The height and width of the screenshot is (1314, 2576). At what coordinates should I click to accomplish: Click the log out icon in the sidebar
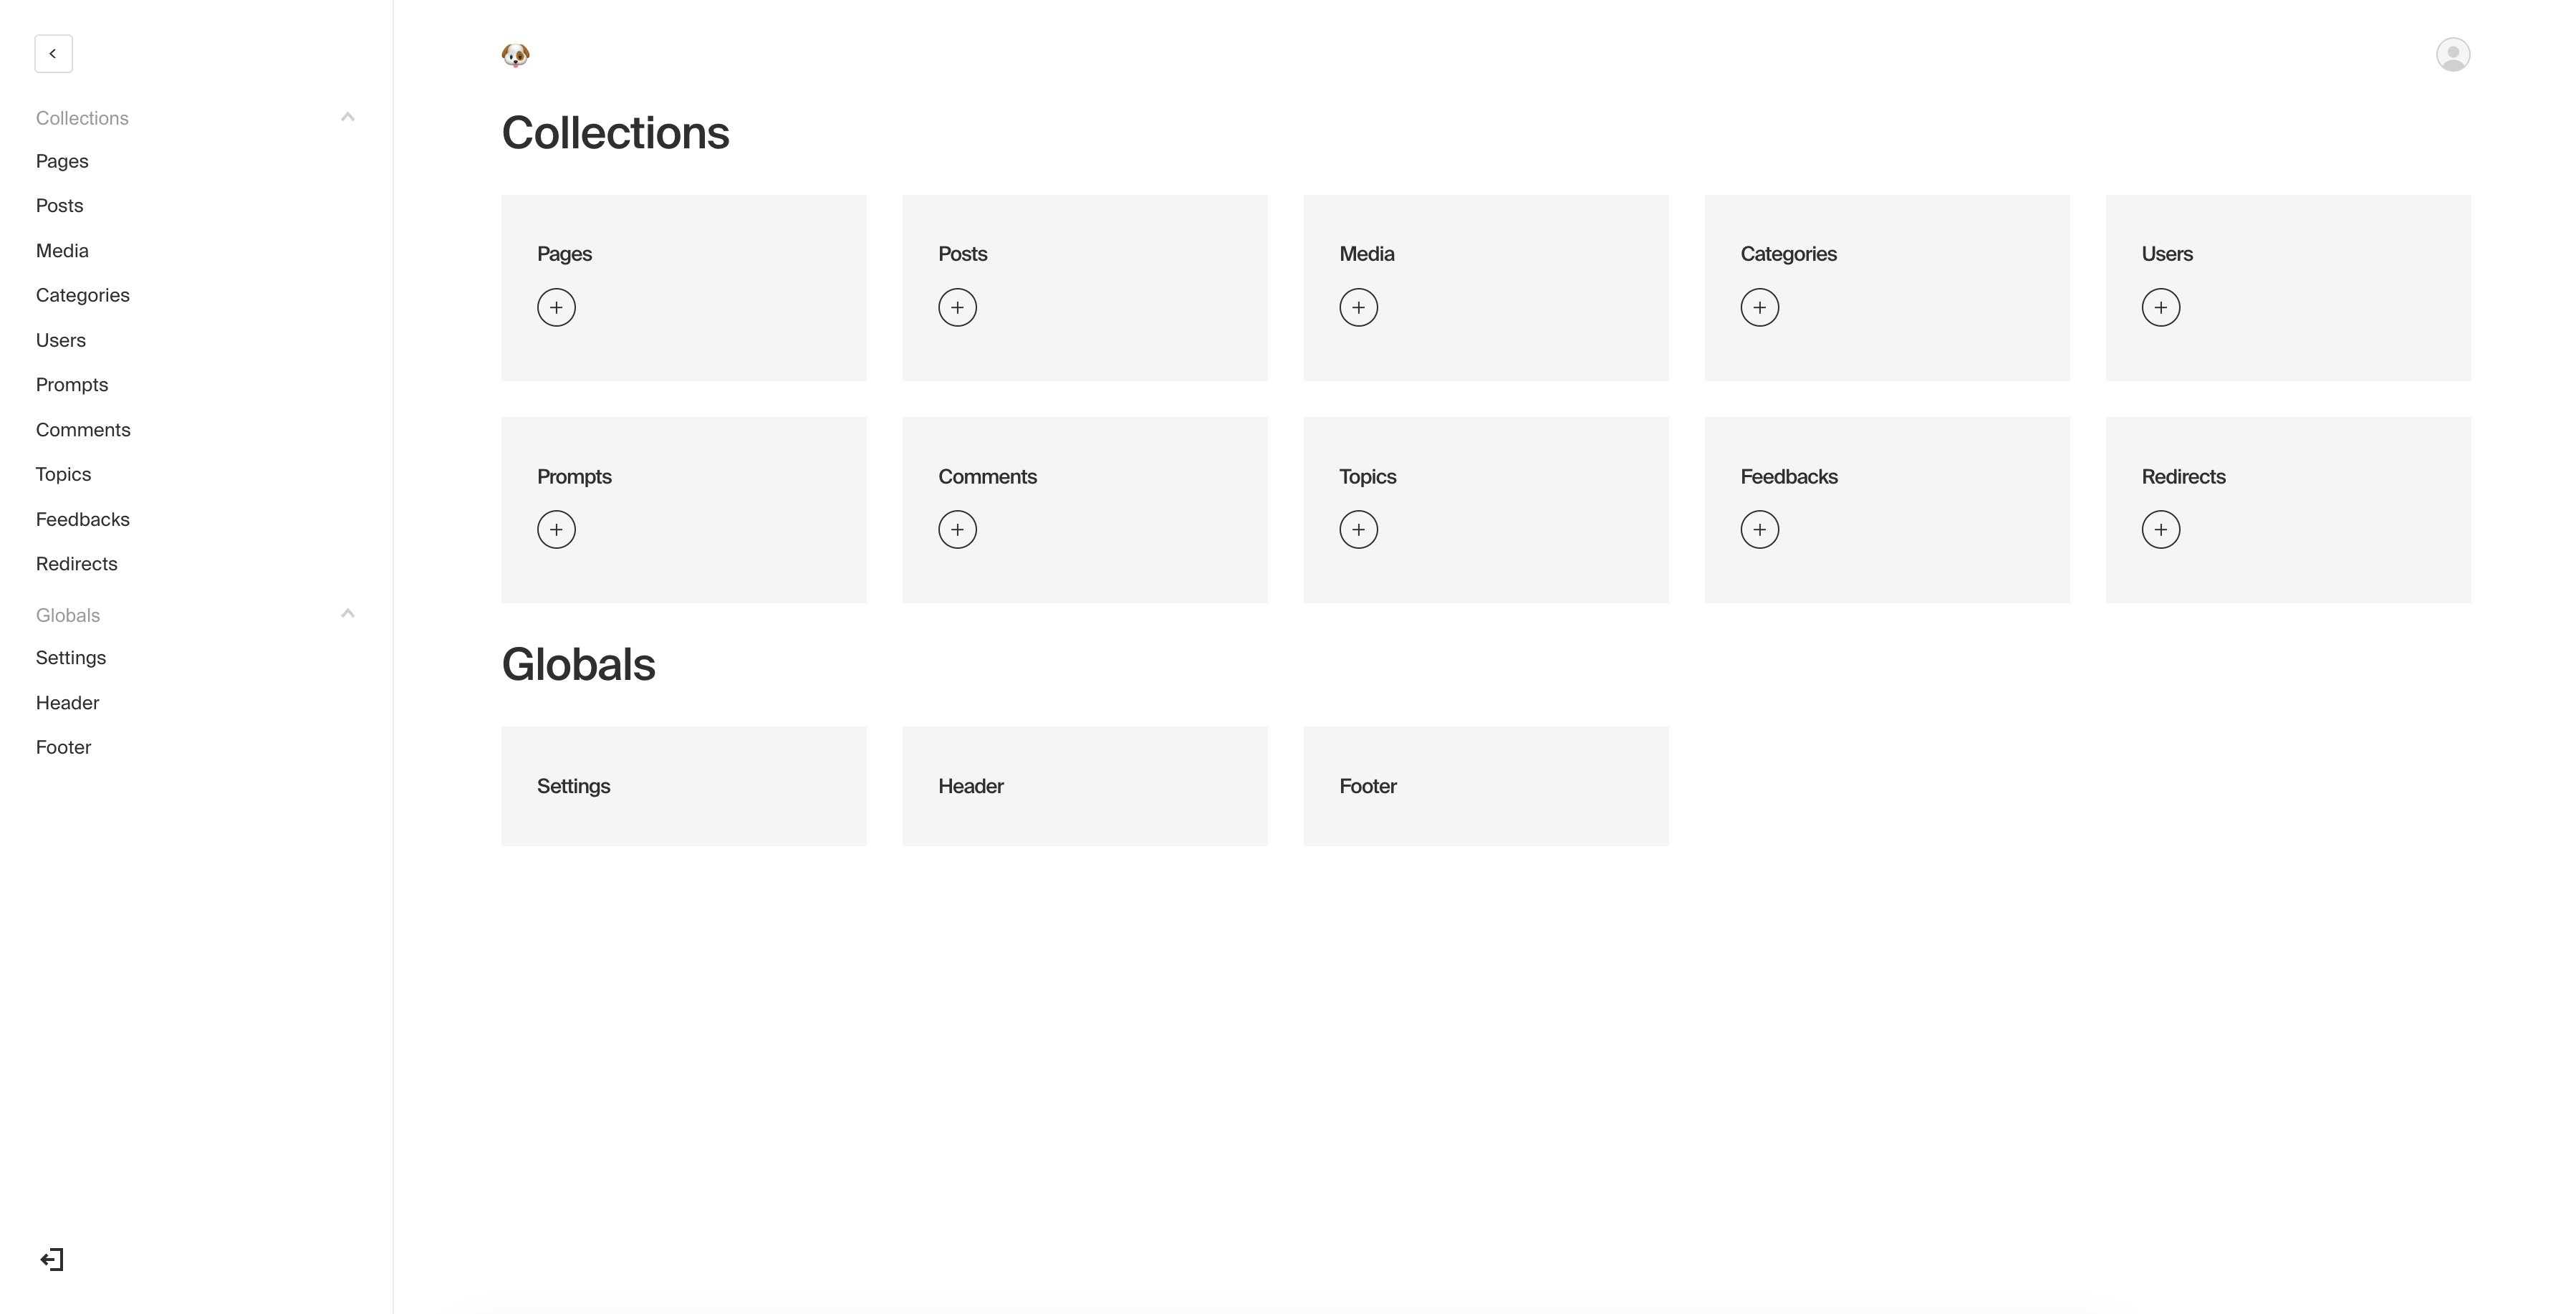52,1259
